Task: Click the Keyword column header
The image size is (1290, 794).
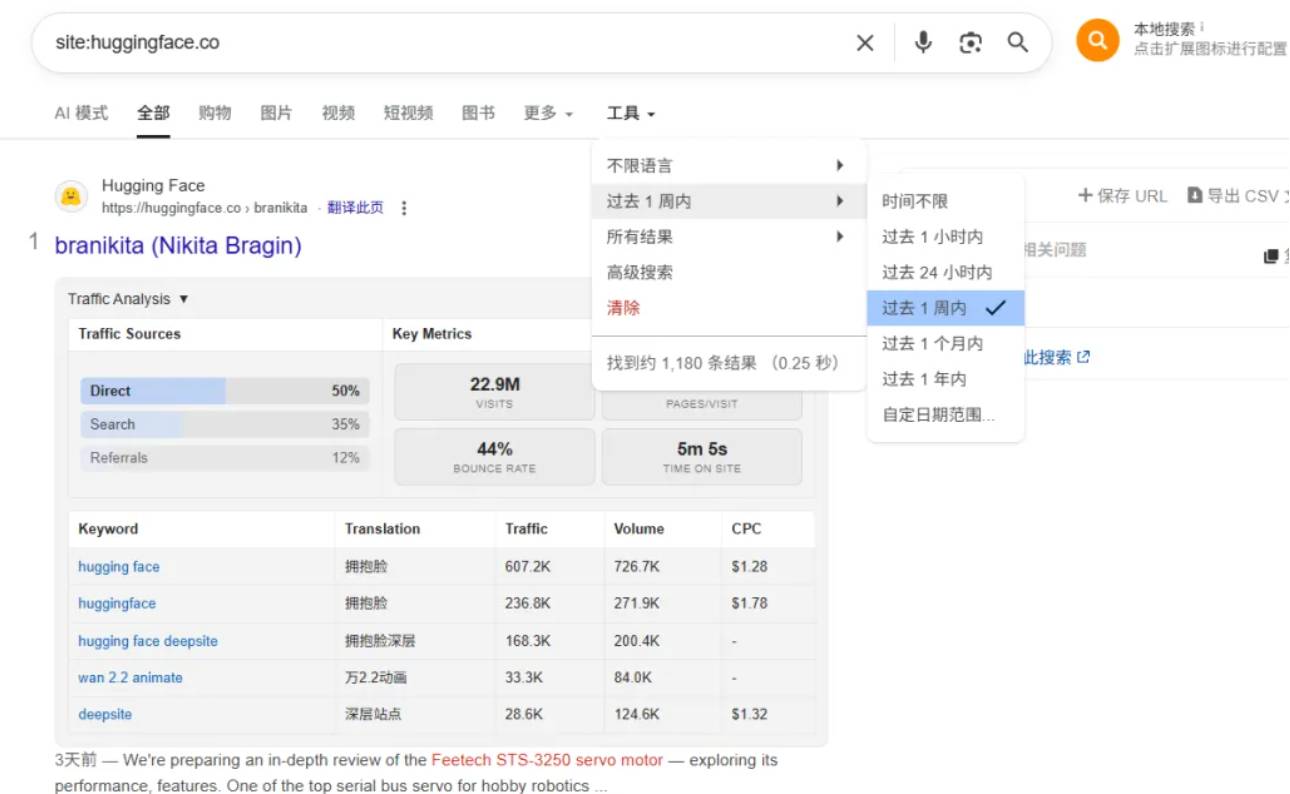Action: tap(108, 529)
